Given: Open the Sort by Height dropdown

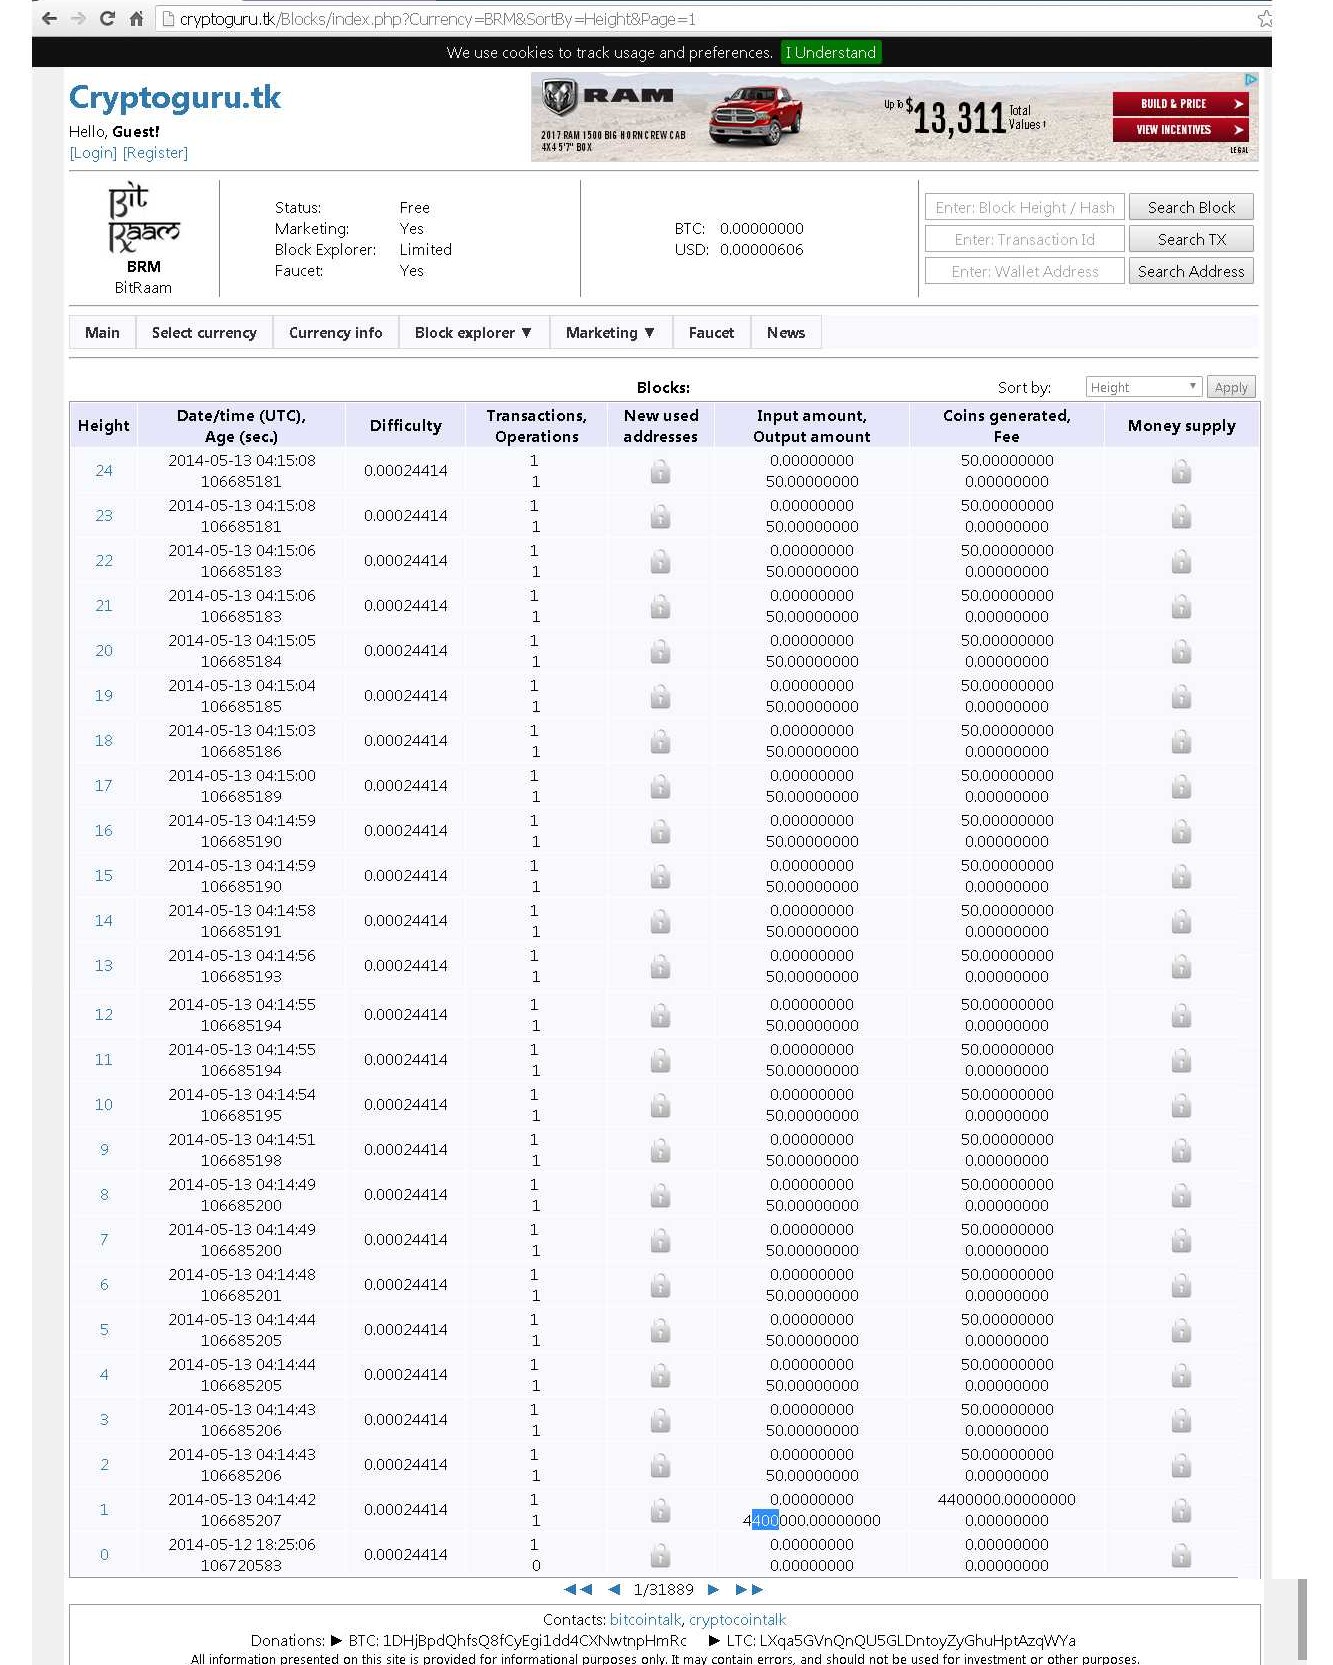Looking at the screenshot, I should [x=1143, y=387].
